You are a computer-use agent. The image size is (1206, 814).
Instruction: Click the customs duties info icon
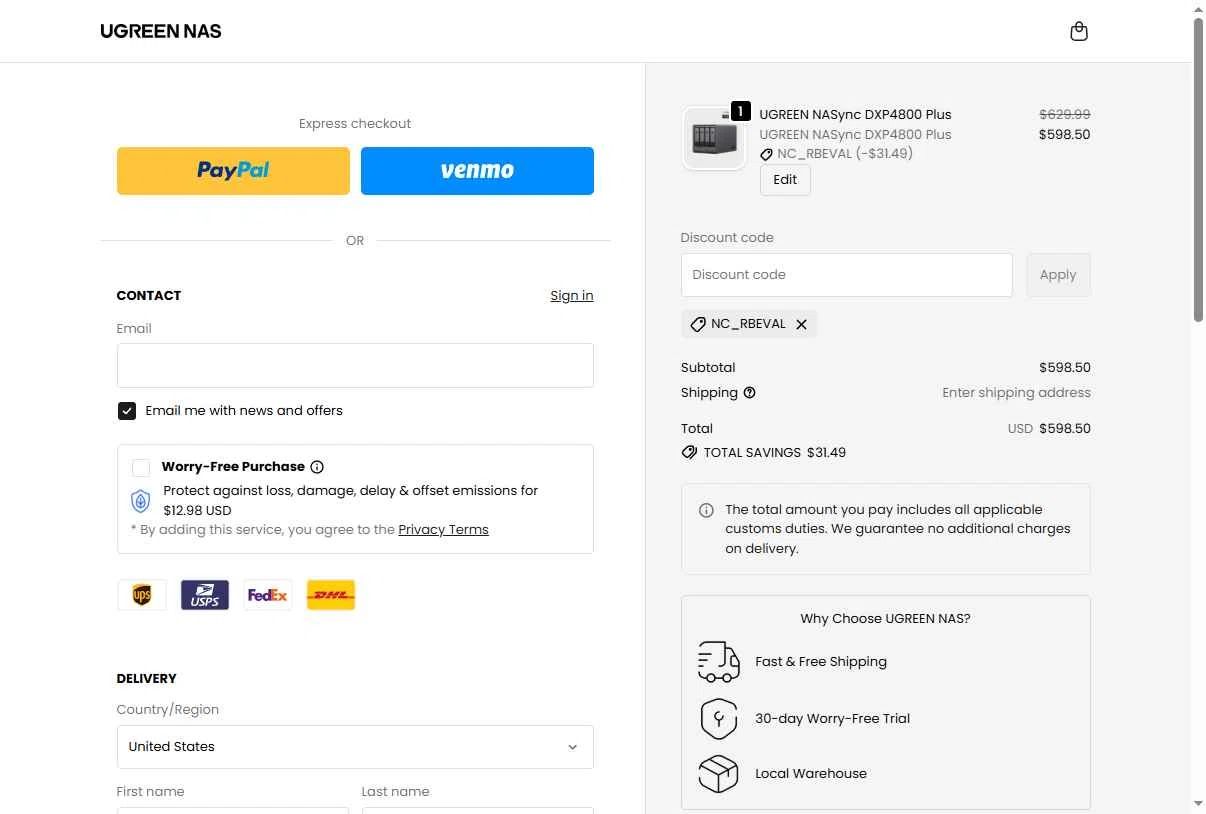pos(706,510)
